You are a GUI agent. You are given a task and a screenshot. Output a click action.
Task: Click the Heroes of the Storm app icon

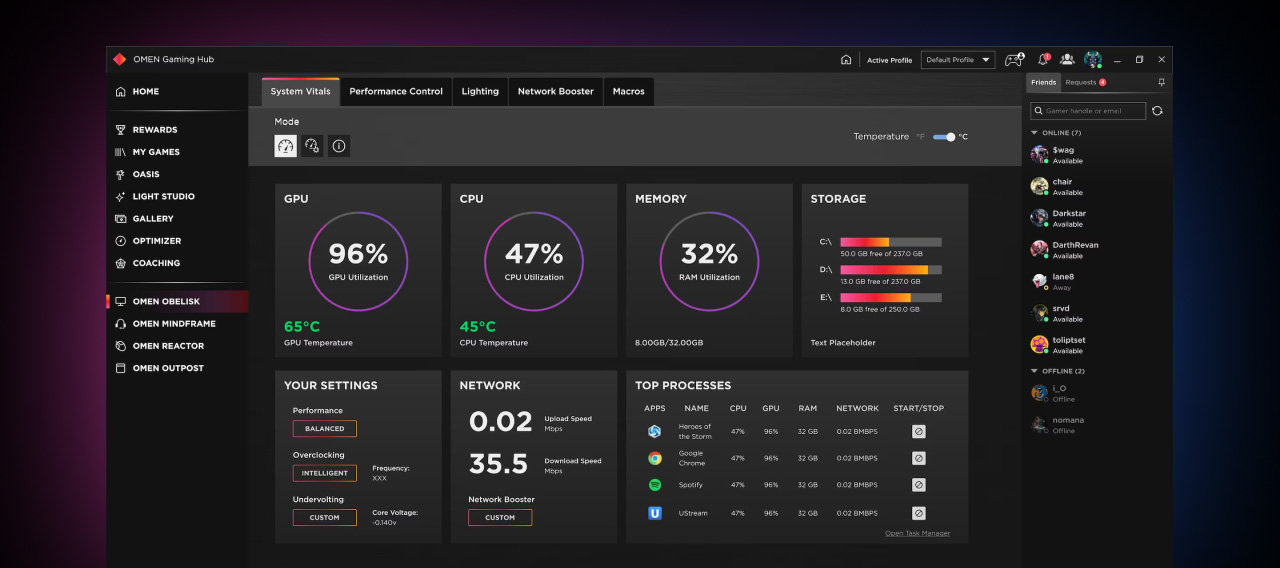click(654, 431)
